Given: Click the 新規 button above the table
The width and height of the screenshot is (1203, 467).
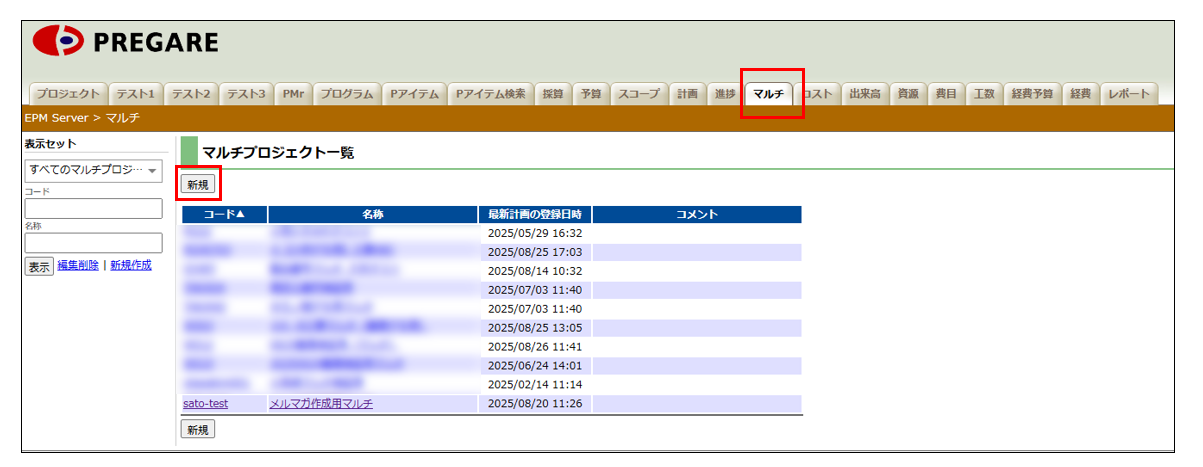Looking at the screenshot, I should (198, 184).
